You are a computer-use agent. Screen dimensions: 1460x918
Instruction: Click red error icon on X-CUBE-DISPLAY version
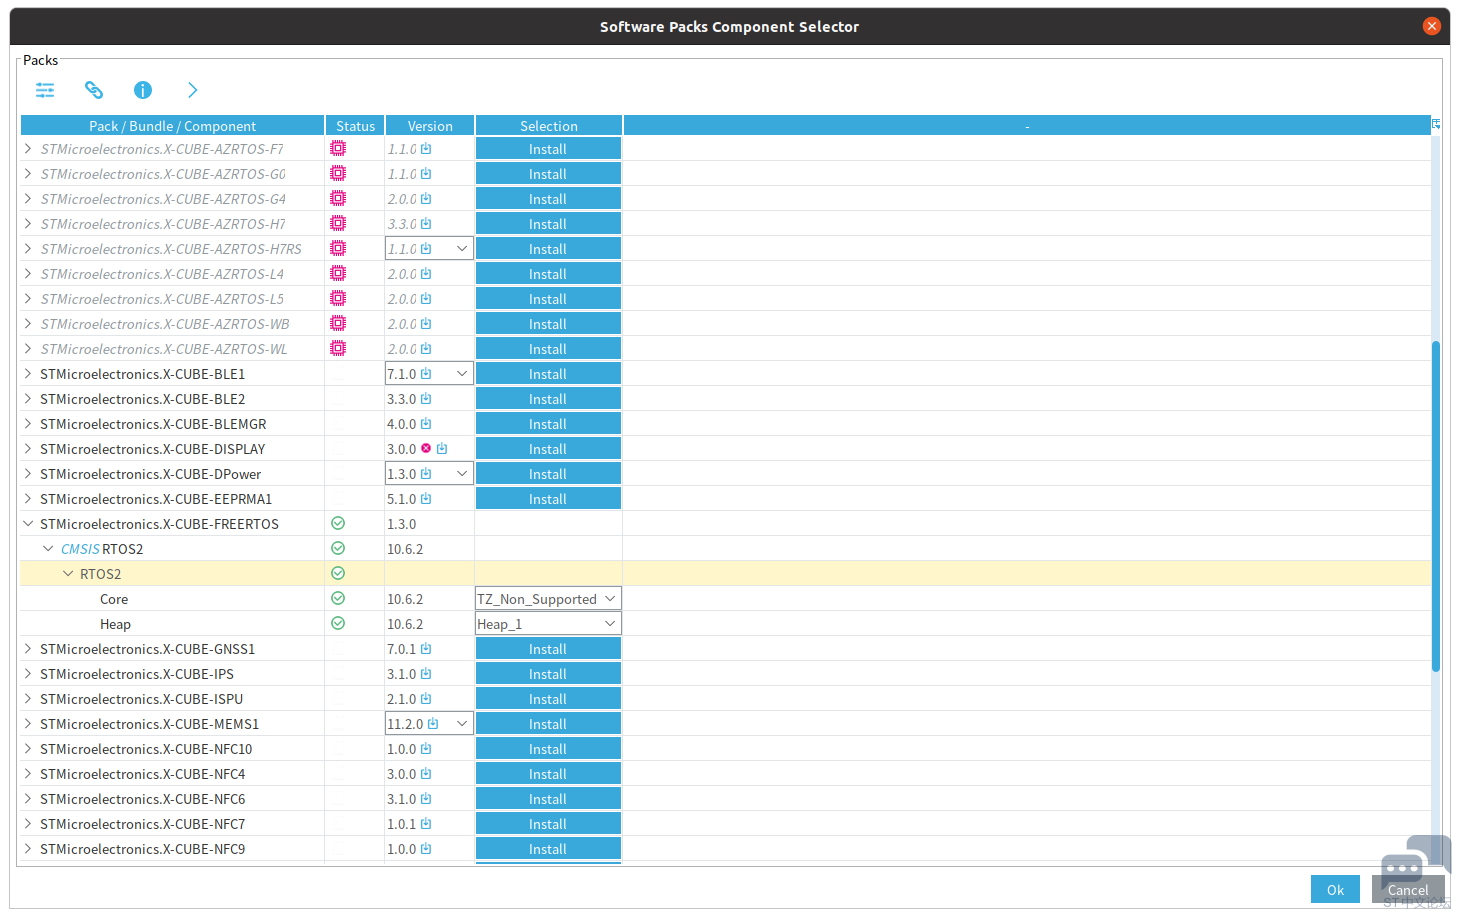point(426,448)
